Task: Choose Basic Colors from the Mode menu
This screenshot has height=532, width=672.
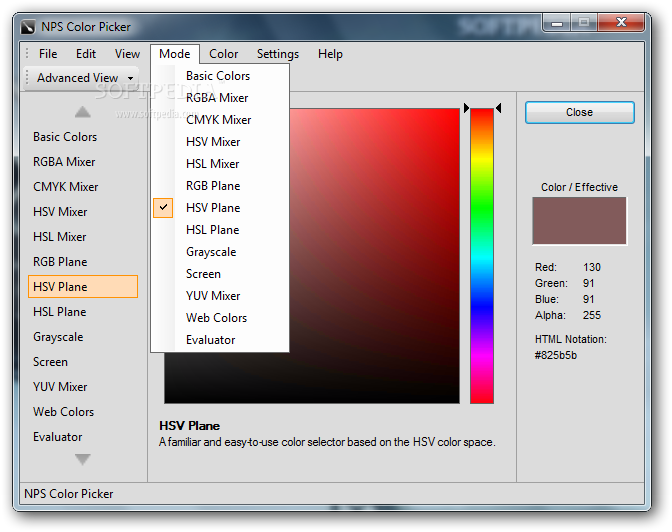Action: [220, 76]
